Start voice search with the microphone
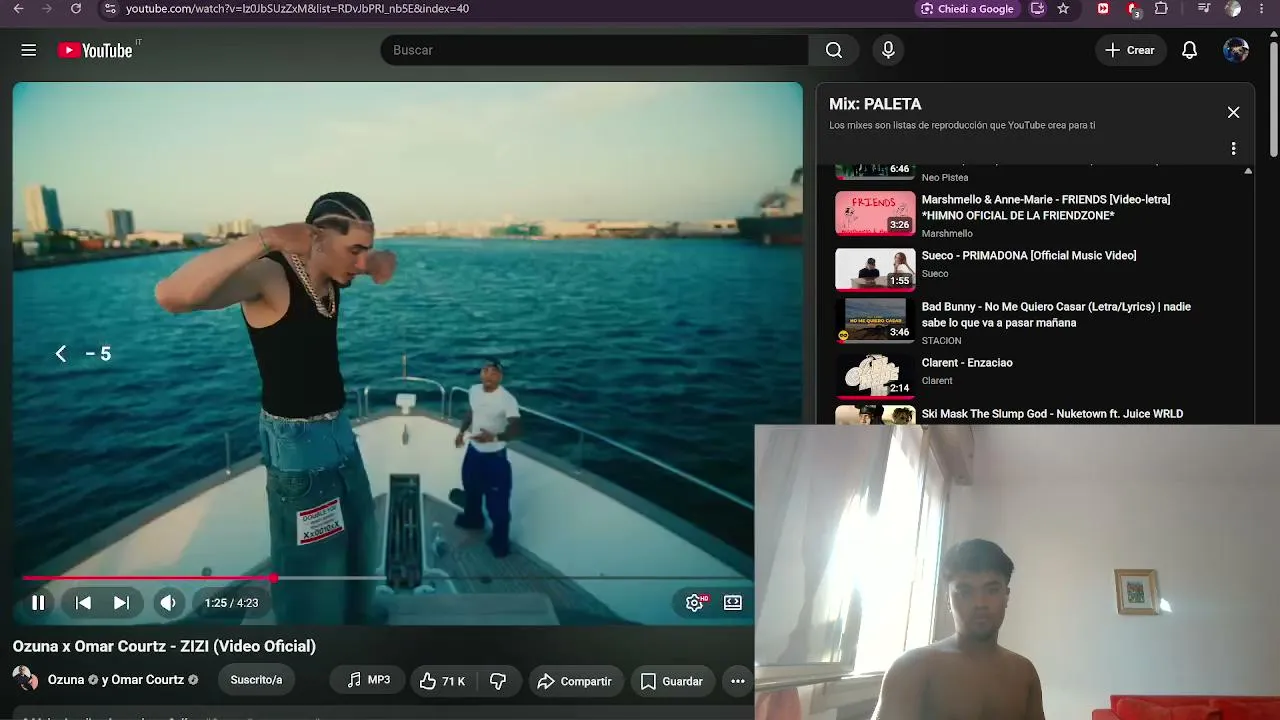This screenshot has height=720, width=1280. click(x=888, y=50)
